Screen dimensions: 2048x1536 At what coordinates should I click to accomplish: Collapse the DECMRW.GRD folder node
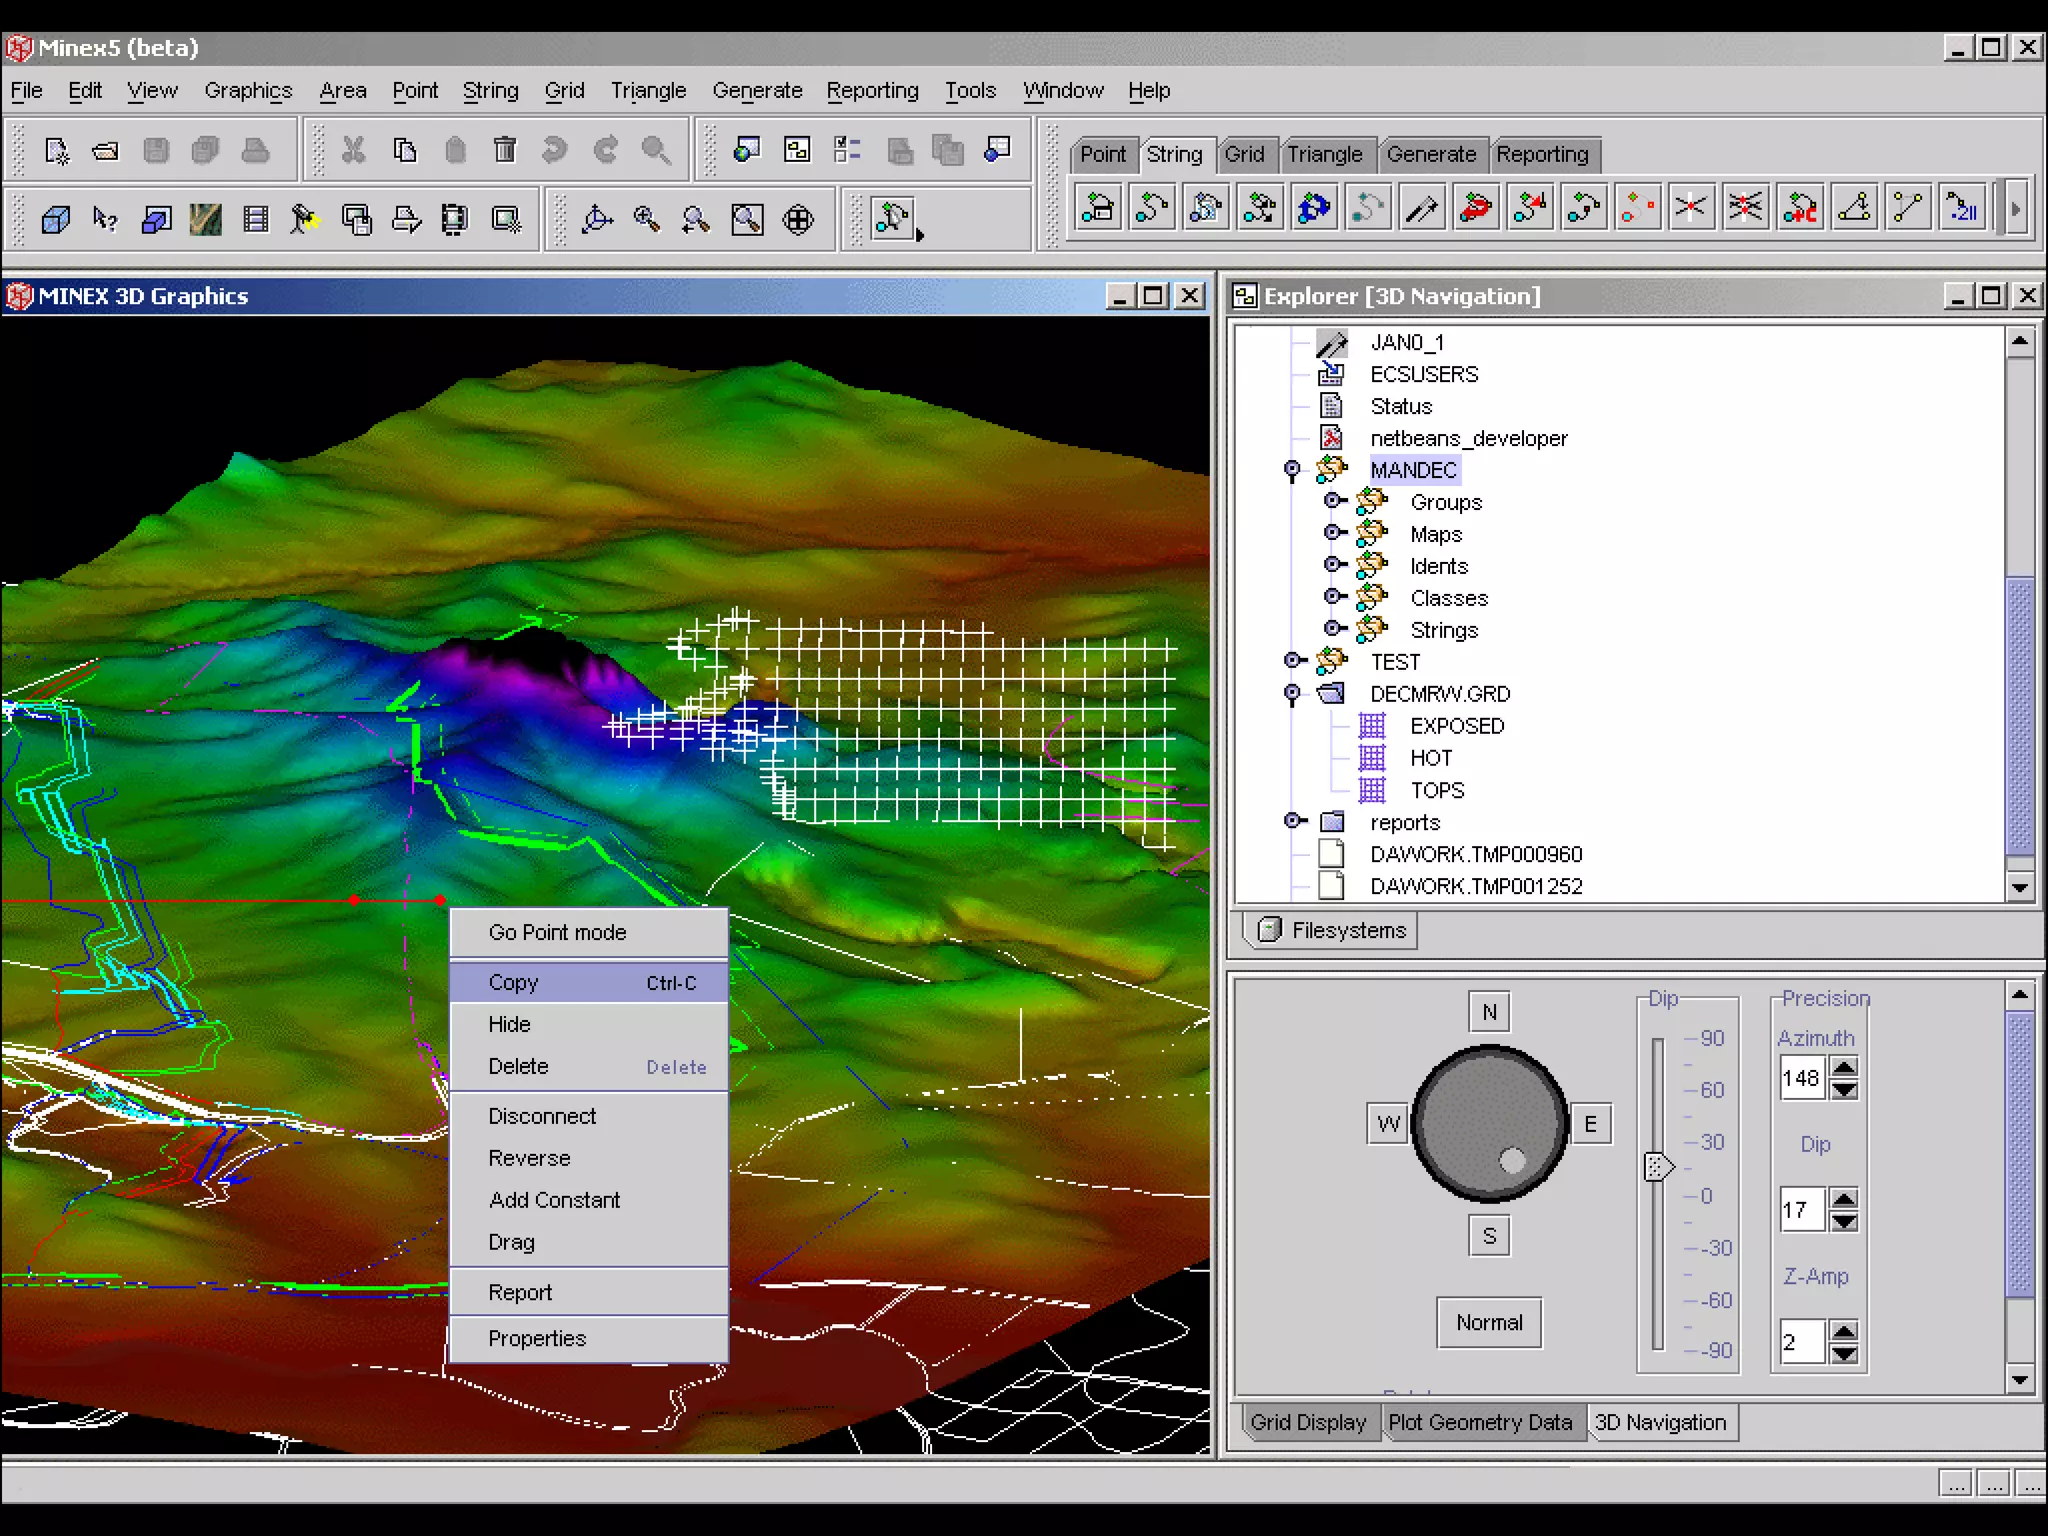(x=1292, y=693)
